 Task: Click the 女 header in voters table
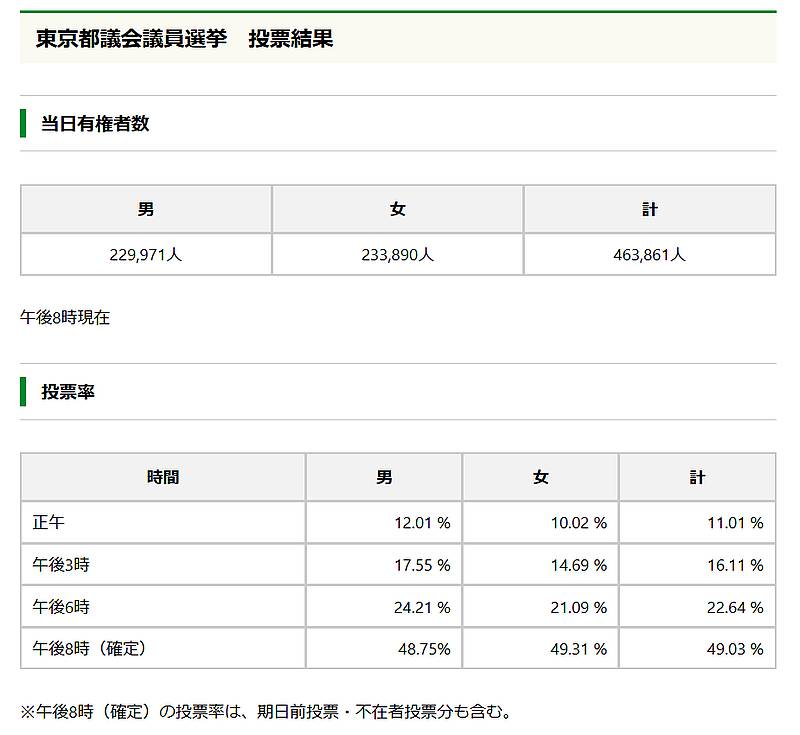point(397,209)
